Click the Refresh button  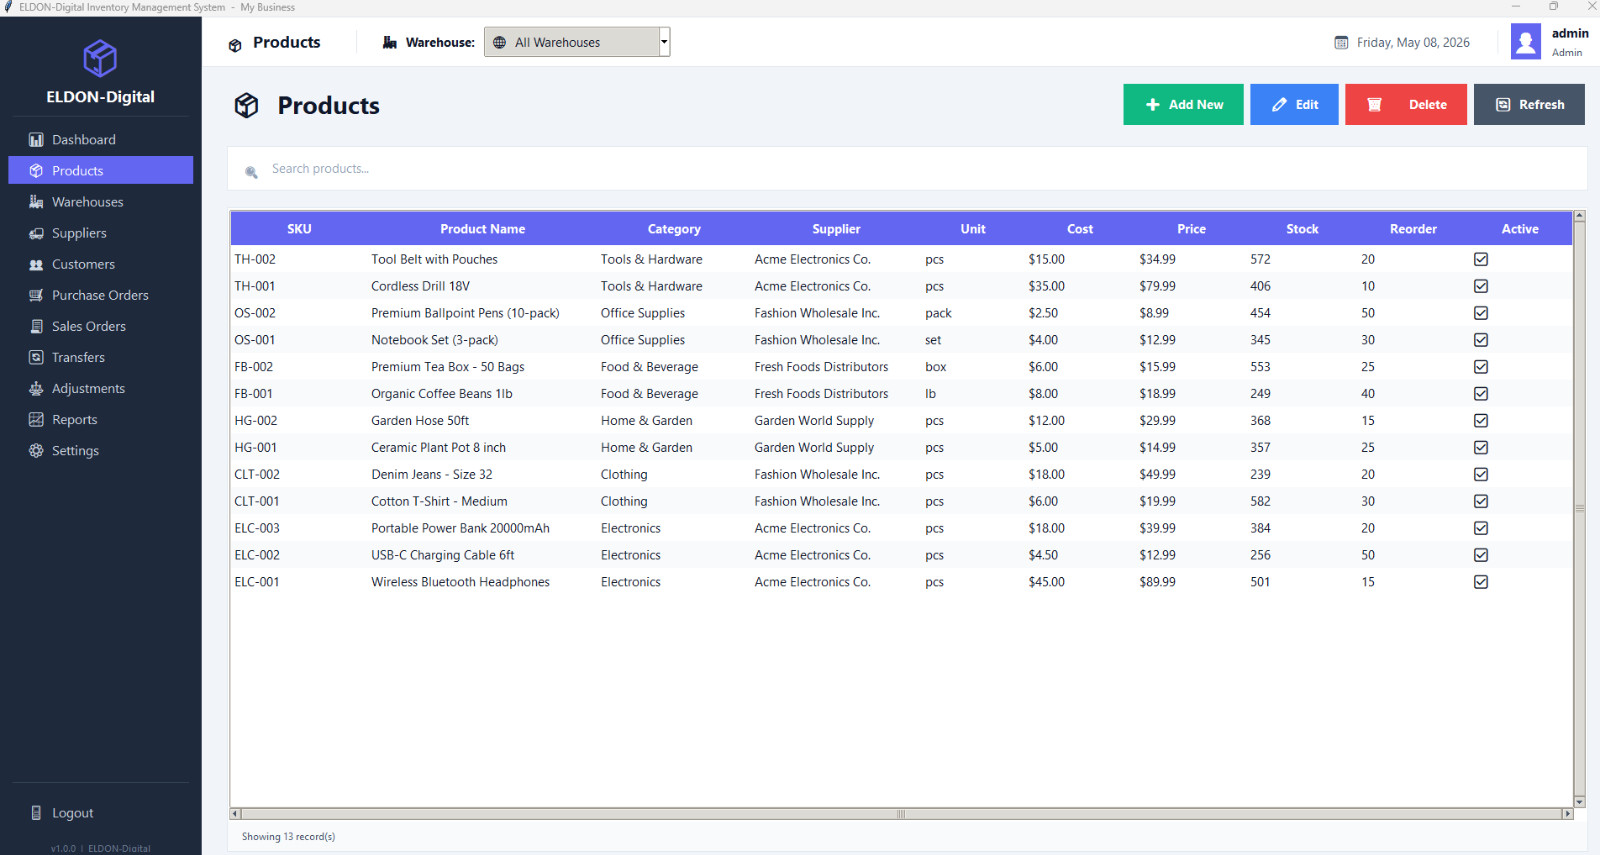pyautogui.click(x=1529, y=105)
